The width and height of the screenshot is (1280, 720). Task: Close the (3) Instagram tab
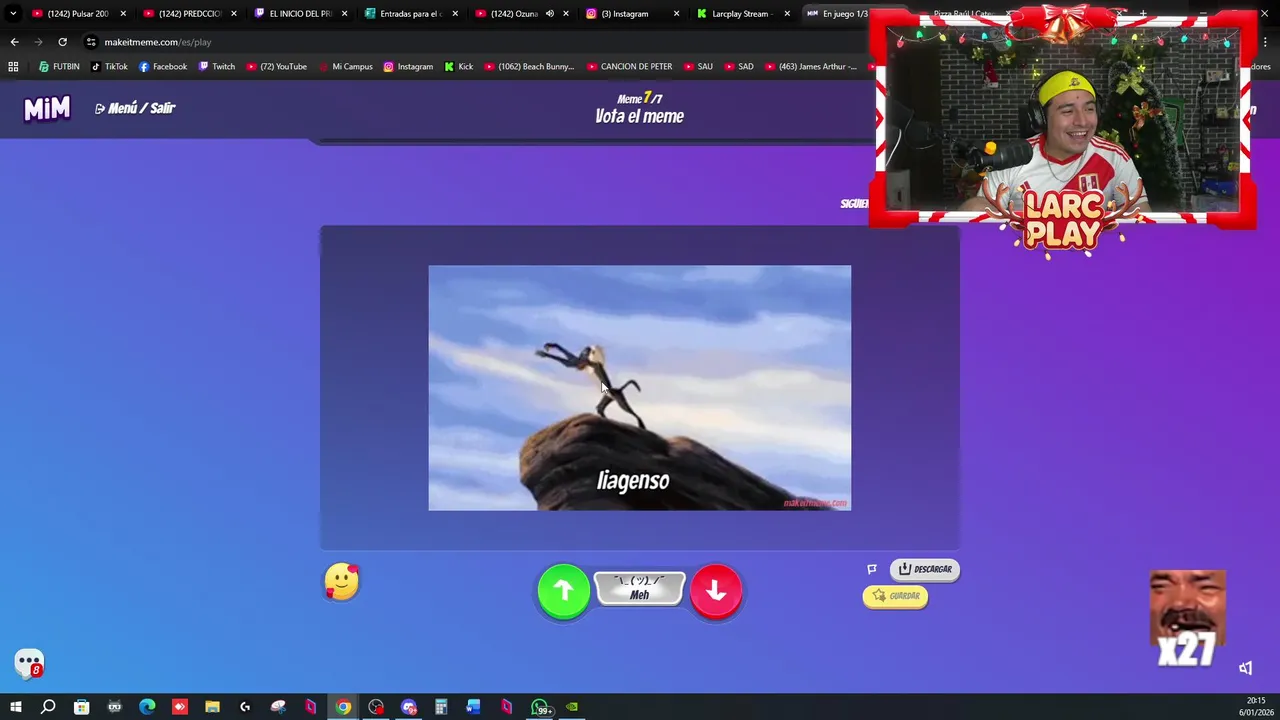[676, 14]
